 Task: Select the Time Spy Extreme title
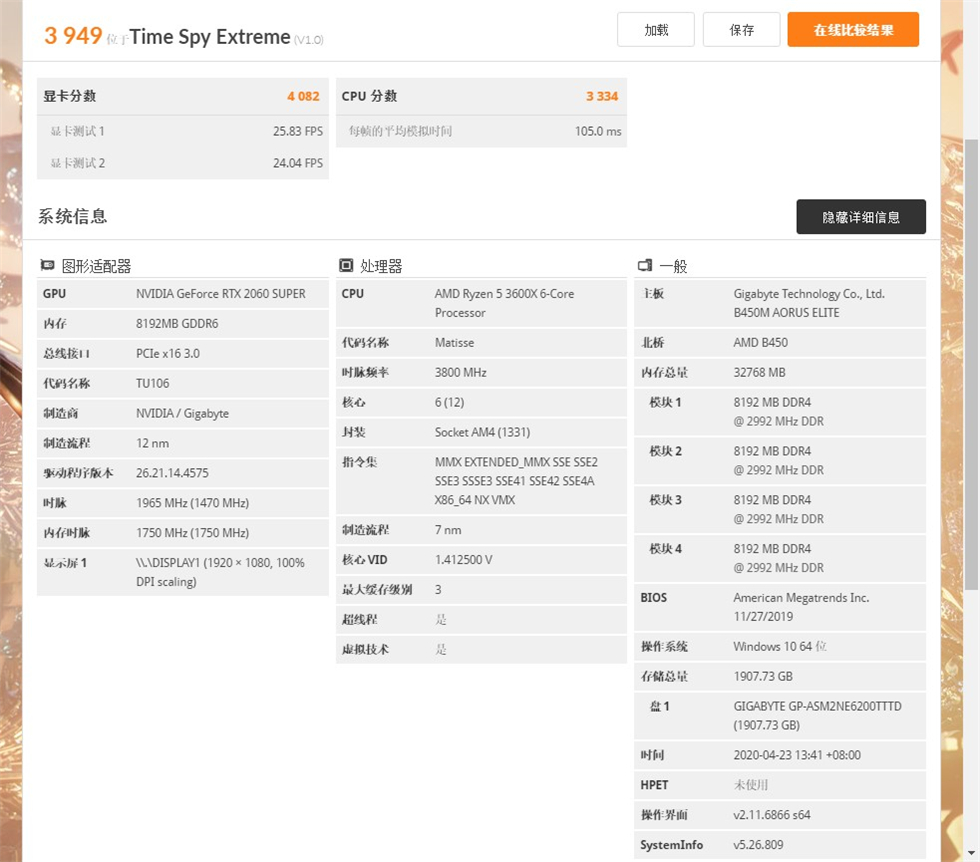pyautogui.click(x=210, y=37)
